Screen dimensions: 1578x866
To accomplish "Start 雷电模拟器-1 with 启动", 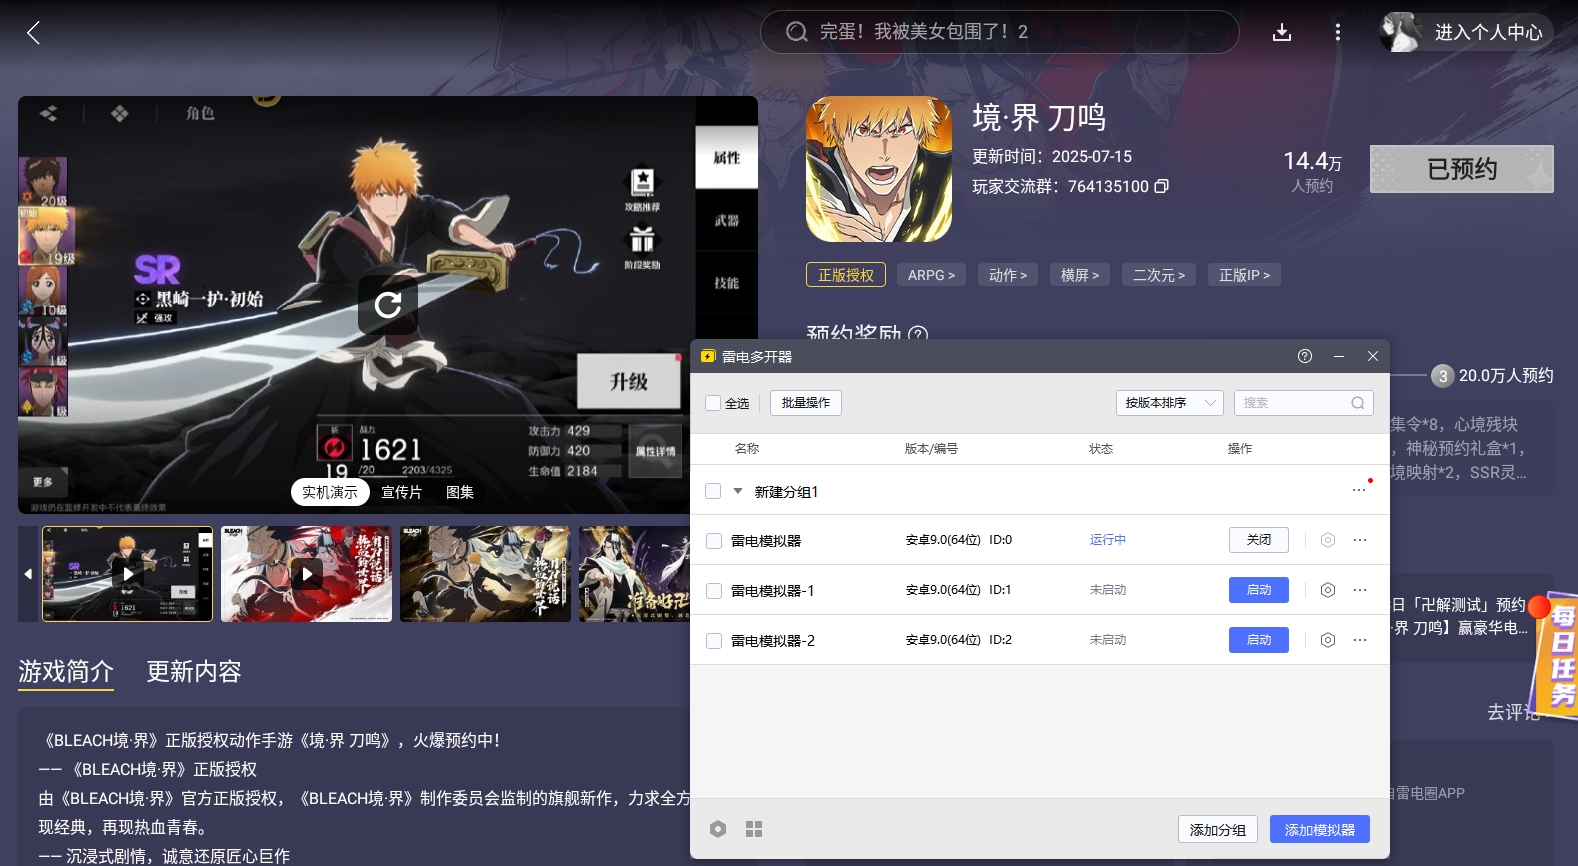I will 1259,590.
